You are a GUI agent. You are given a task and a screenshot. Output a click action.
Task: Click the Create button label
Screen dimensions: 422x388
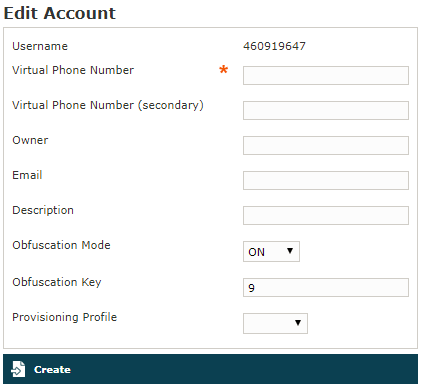click(x=52, y=370)
